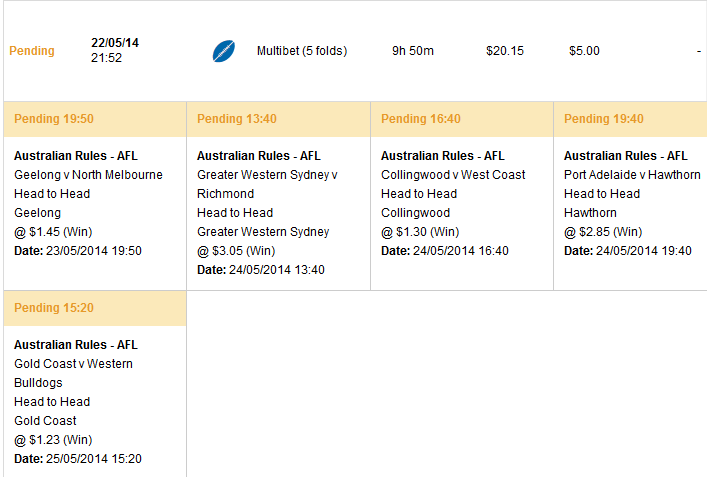Click Geelong v North Melbourne match text

pyautogui.click(x=88, y=174)
